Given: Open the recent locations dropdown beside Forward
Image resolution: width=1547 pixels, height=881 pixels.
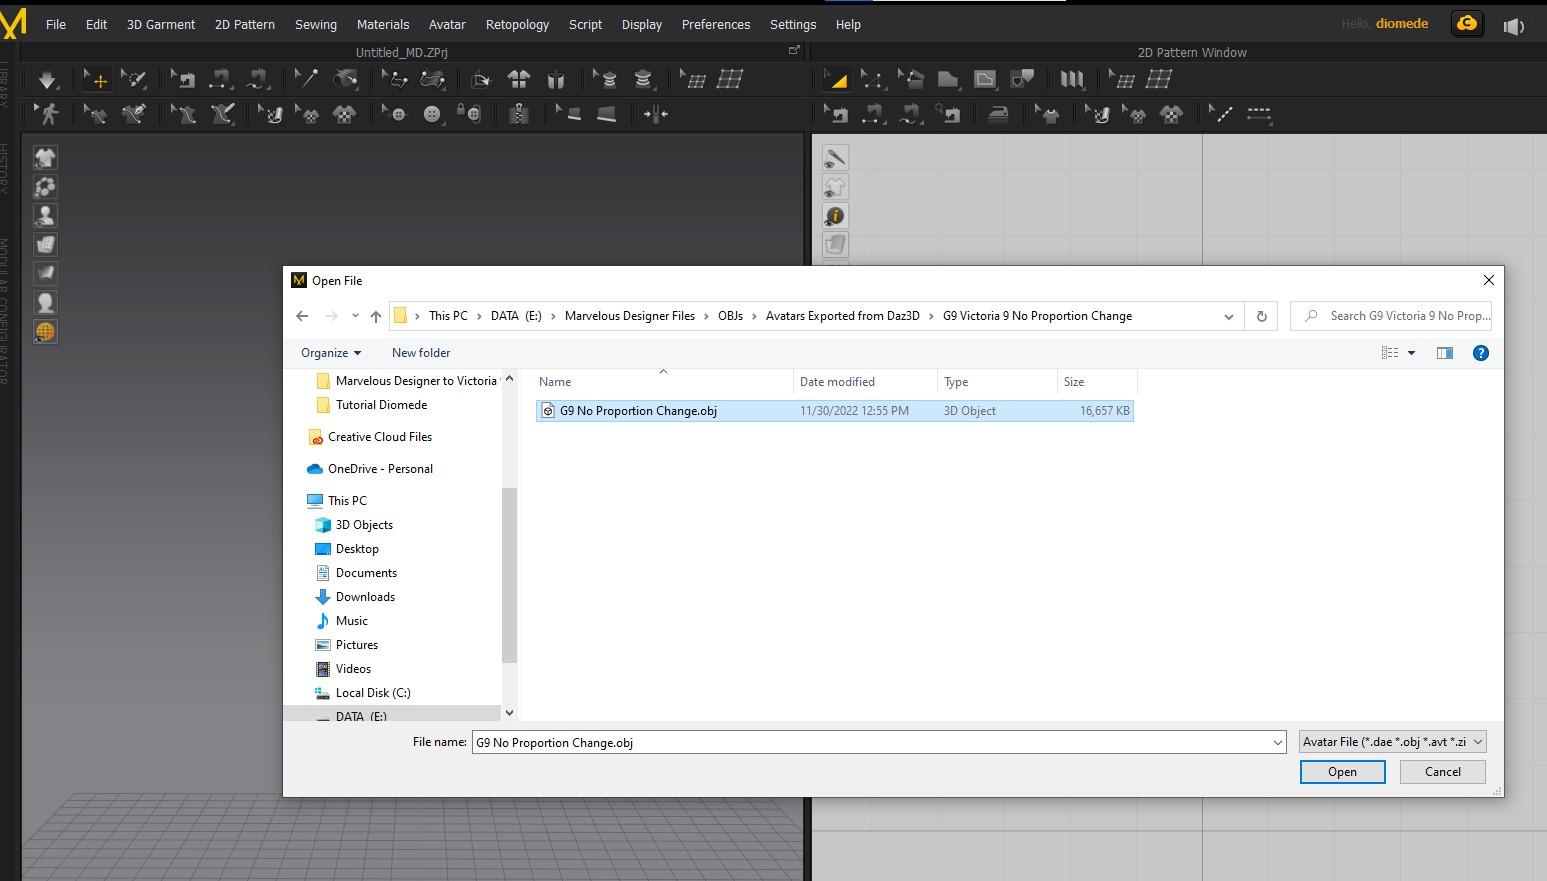Looking at the screenshot, I should [x=355, y=316].
